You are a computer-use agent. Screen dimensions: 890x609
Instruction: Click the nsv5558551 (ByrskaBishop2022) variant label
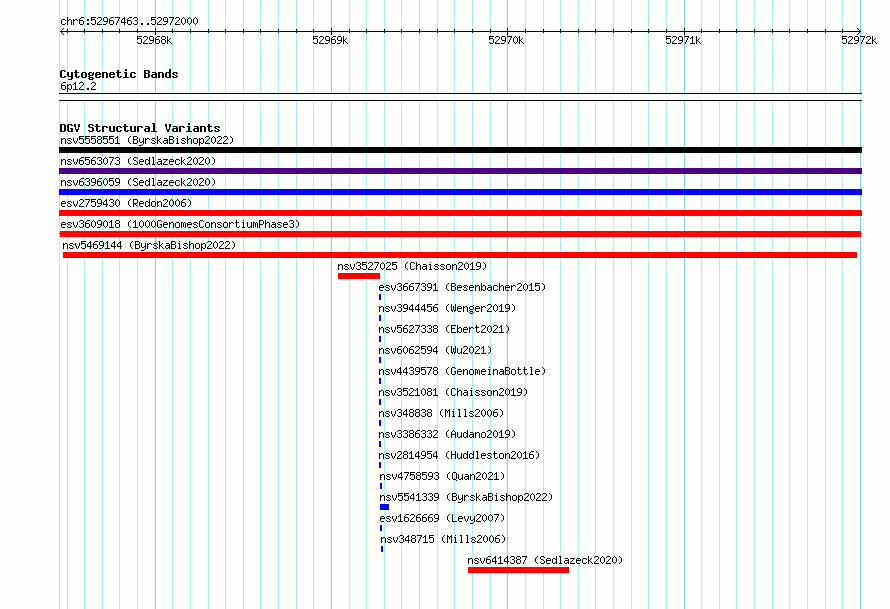coord(147,140)
